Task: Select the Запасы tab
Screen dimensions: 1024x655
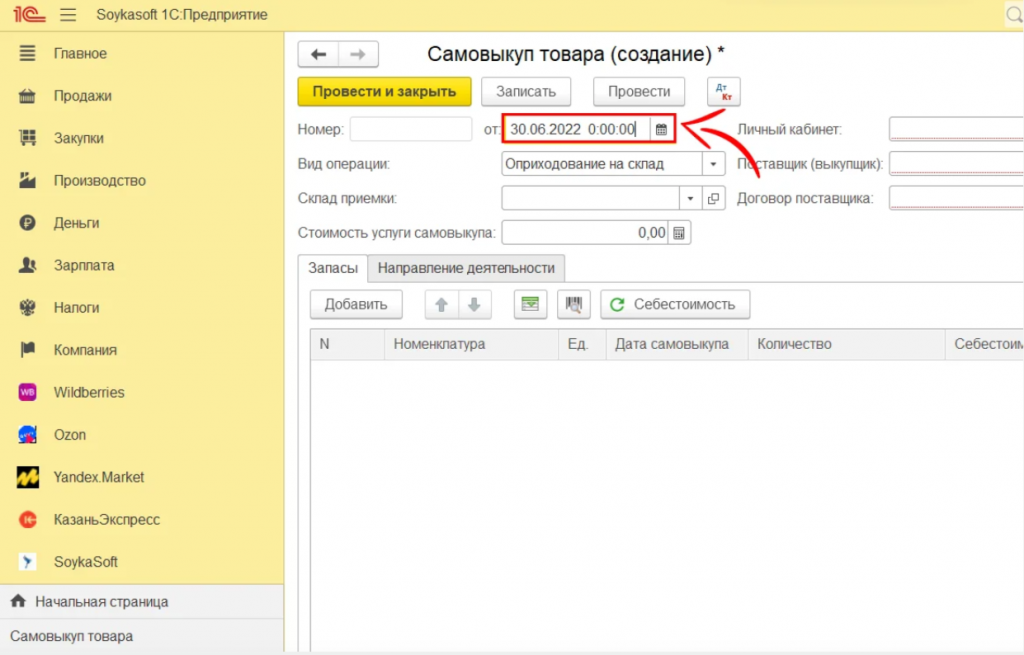Action: 333,268
